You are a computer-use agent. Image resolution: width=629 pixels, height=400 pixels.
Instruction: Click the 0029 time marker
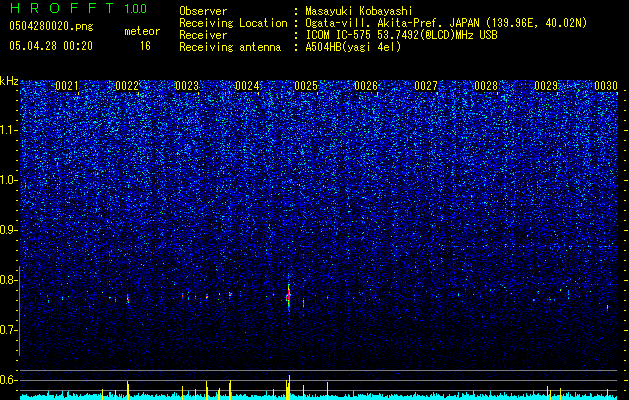coord(546,86)
